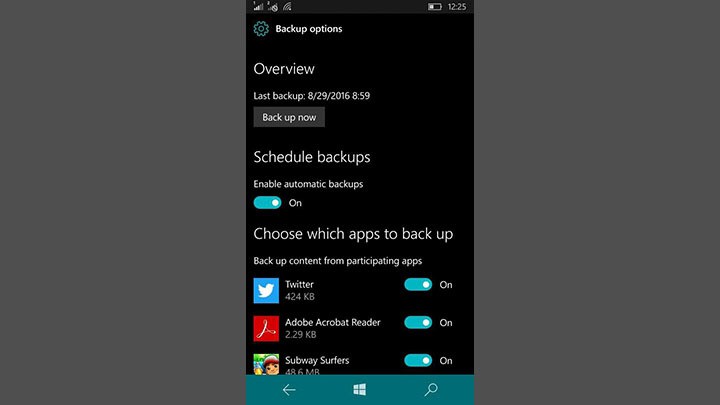
Task: Select the Schedule backups heading
Action: pos(312,157)
